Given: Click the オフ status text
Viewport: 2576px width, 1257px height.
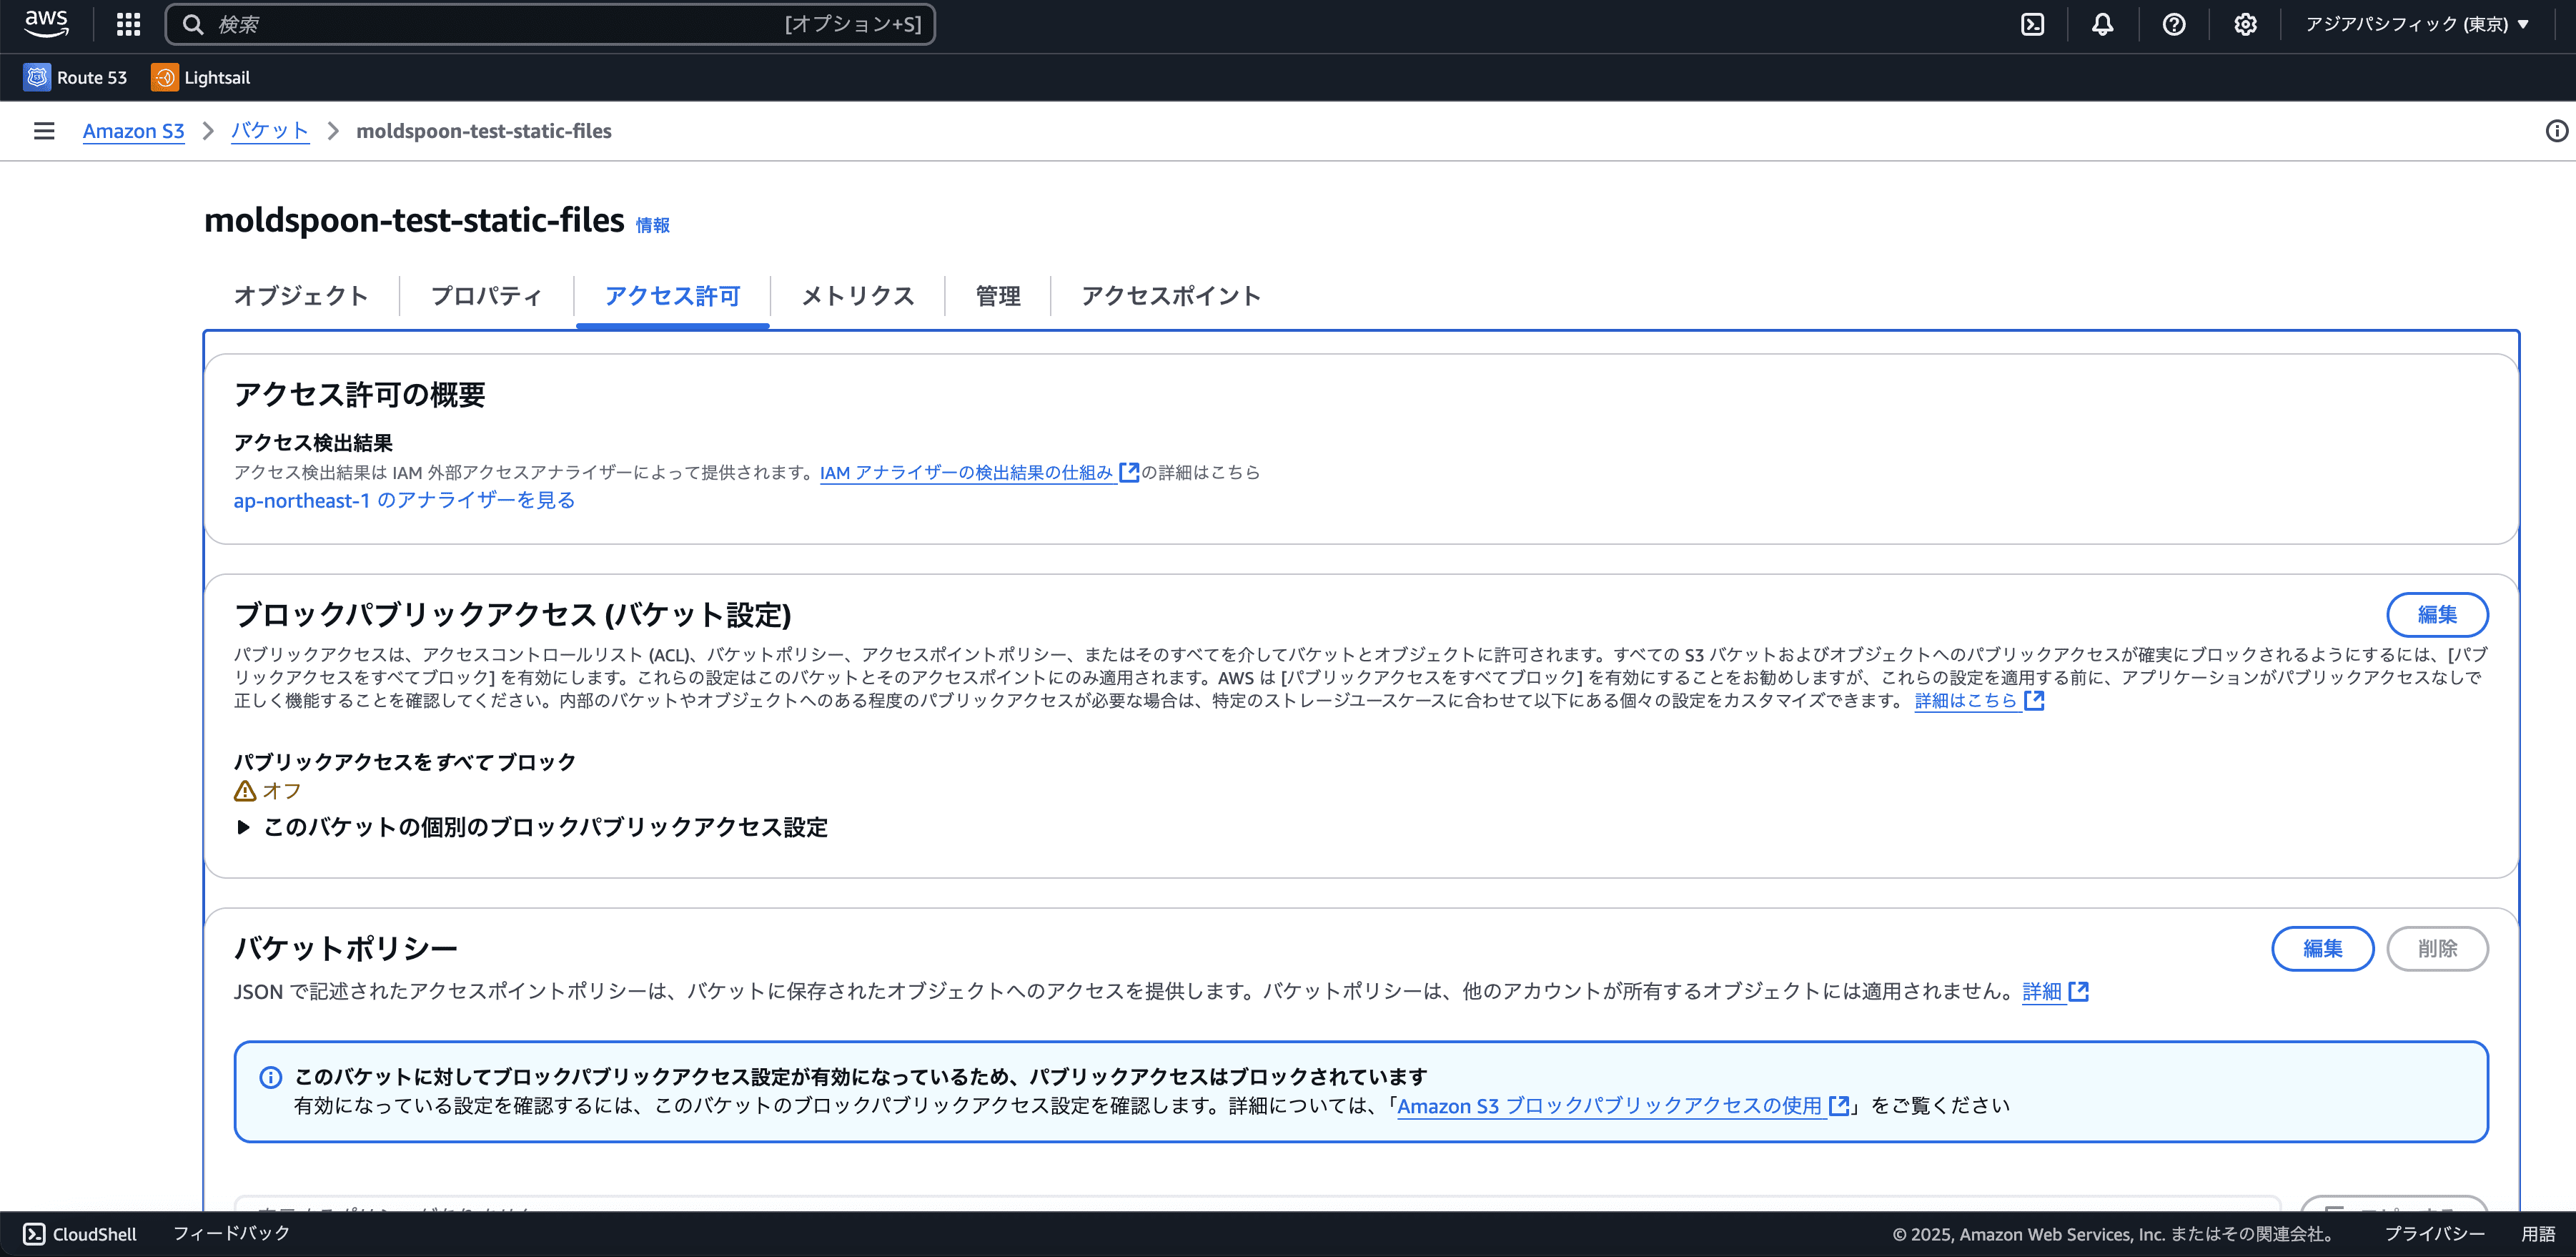Looking at the screenshot, I should 282,791.
